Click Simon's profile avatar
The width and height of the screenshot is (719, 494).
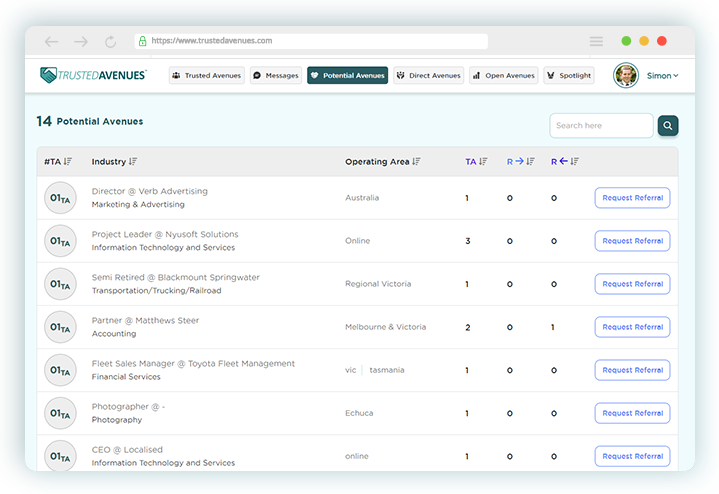point(625,75)
